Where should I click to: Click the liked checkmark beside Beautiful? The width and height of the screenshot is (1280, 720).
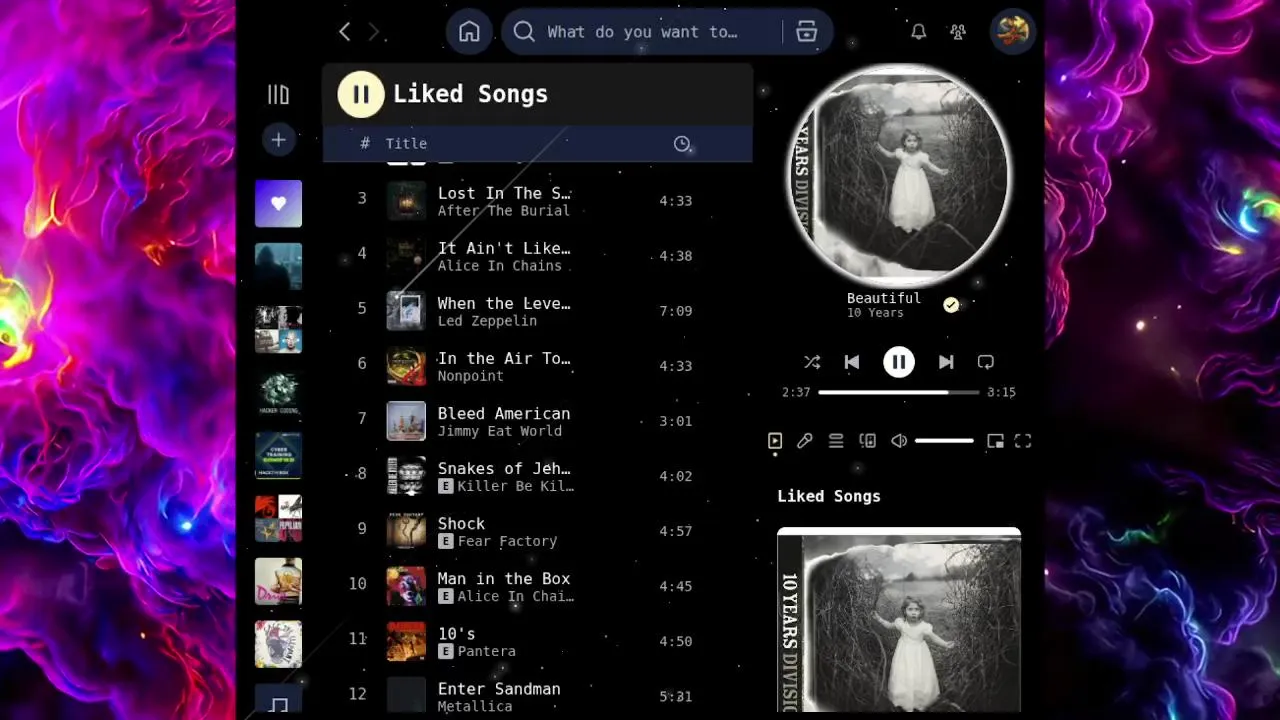(951, 305)
